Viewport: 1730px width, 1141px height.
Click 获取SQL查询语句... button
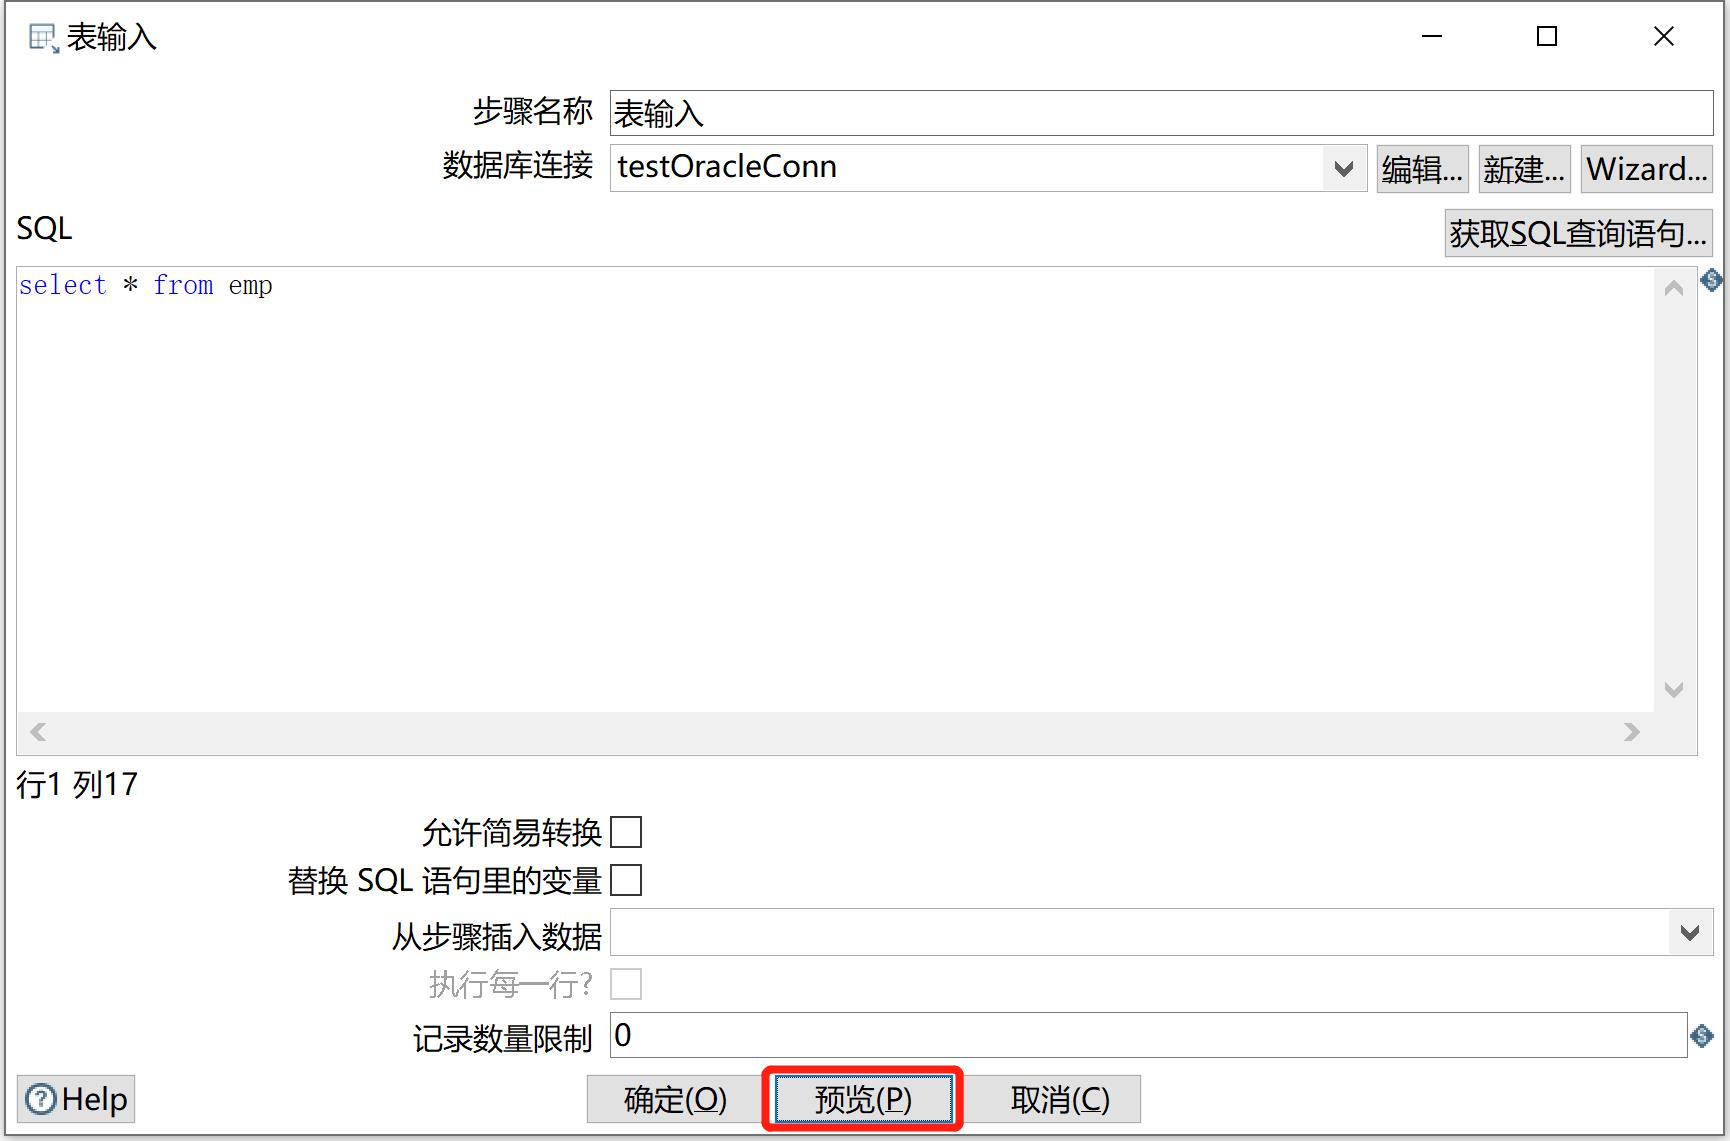tap(1578, 233)
